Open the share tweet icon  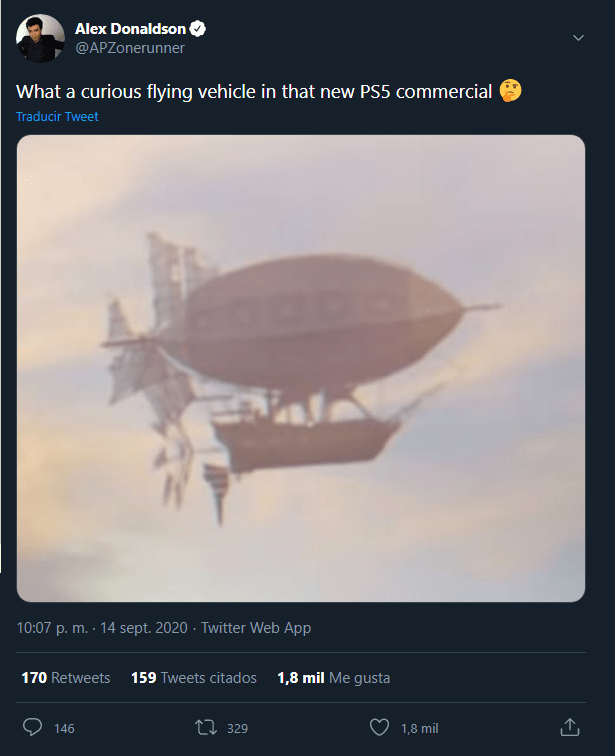point(570,727)
